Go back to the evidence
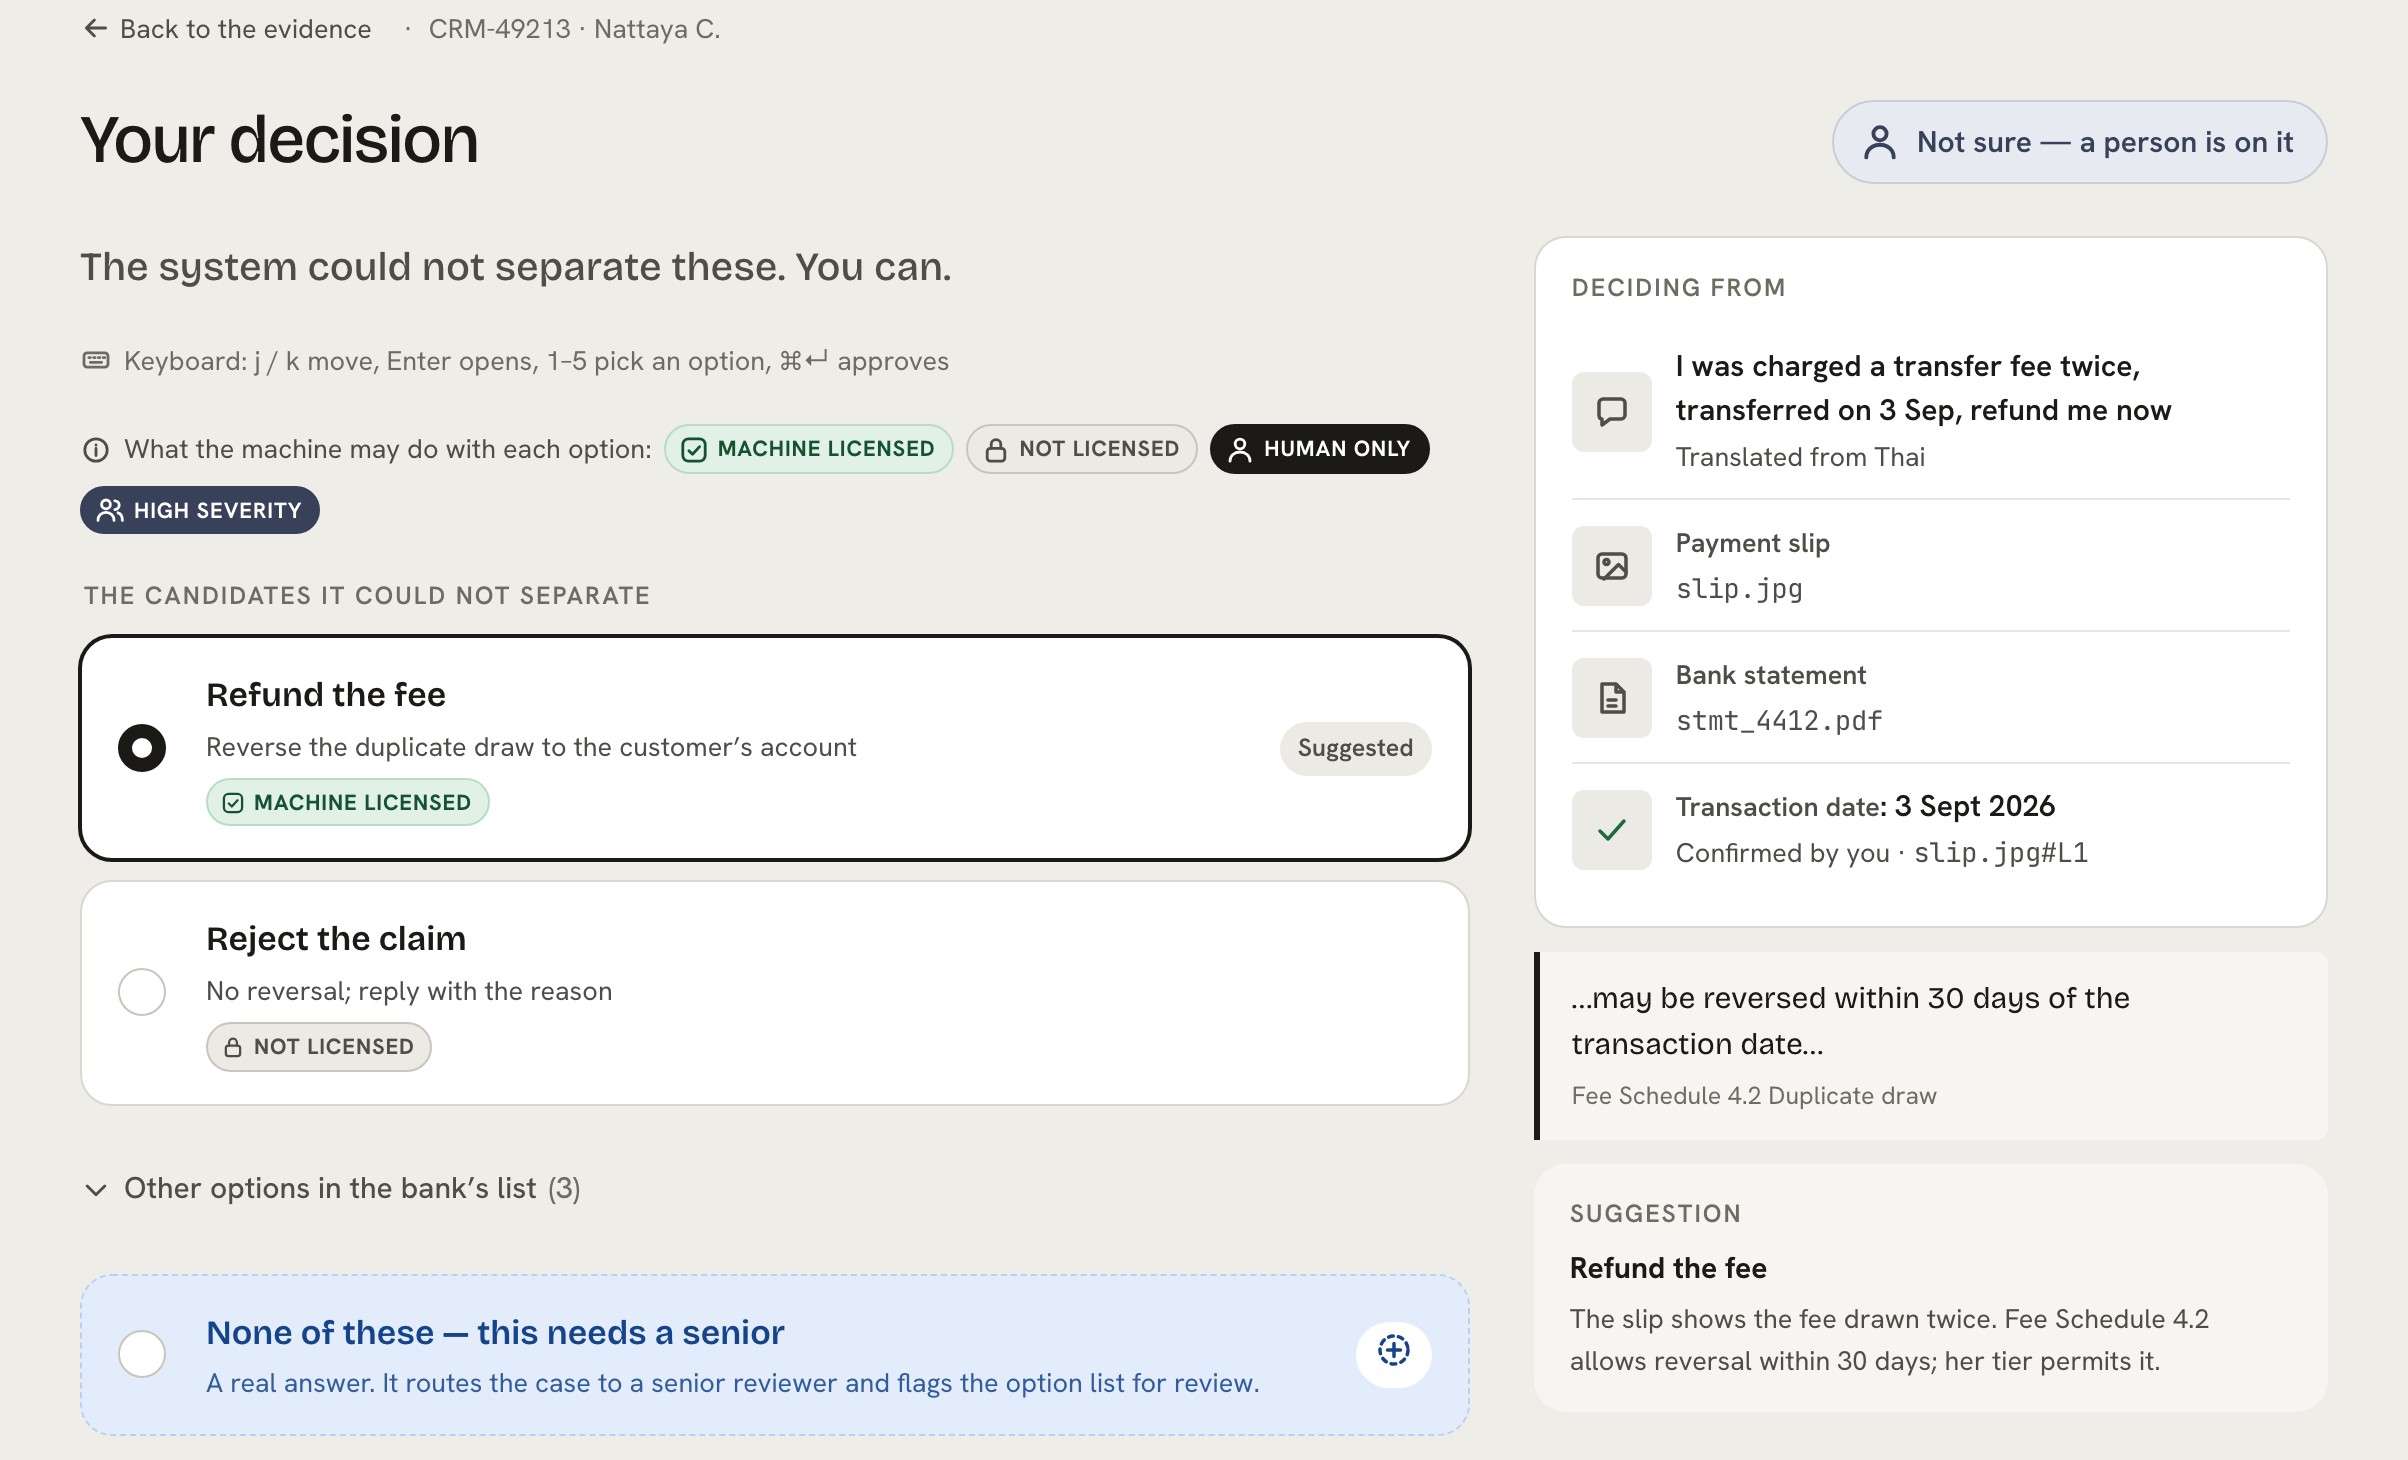Viewport: 2408px width, 1460px height. coord(228,29)
